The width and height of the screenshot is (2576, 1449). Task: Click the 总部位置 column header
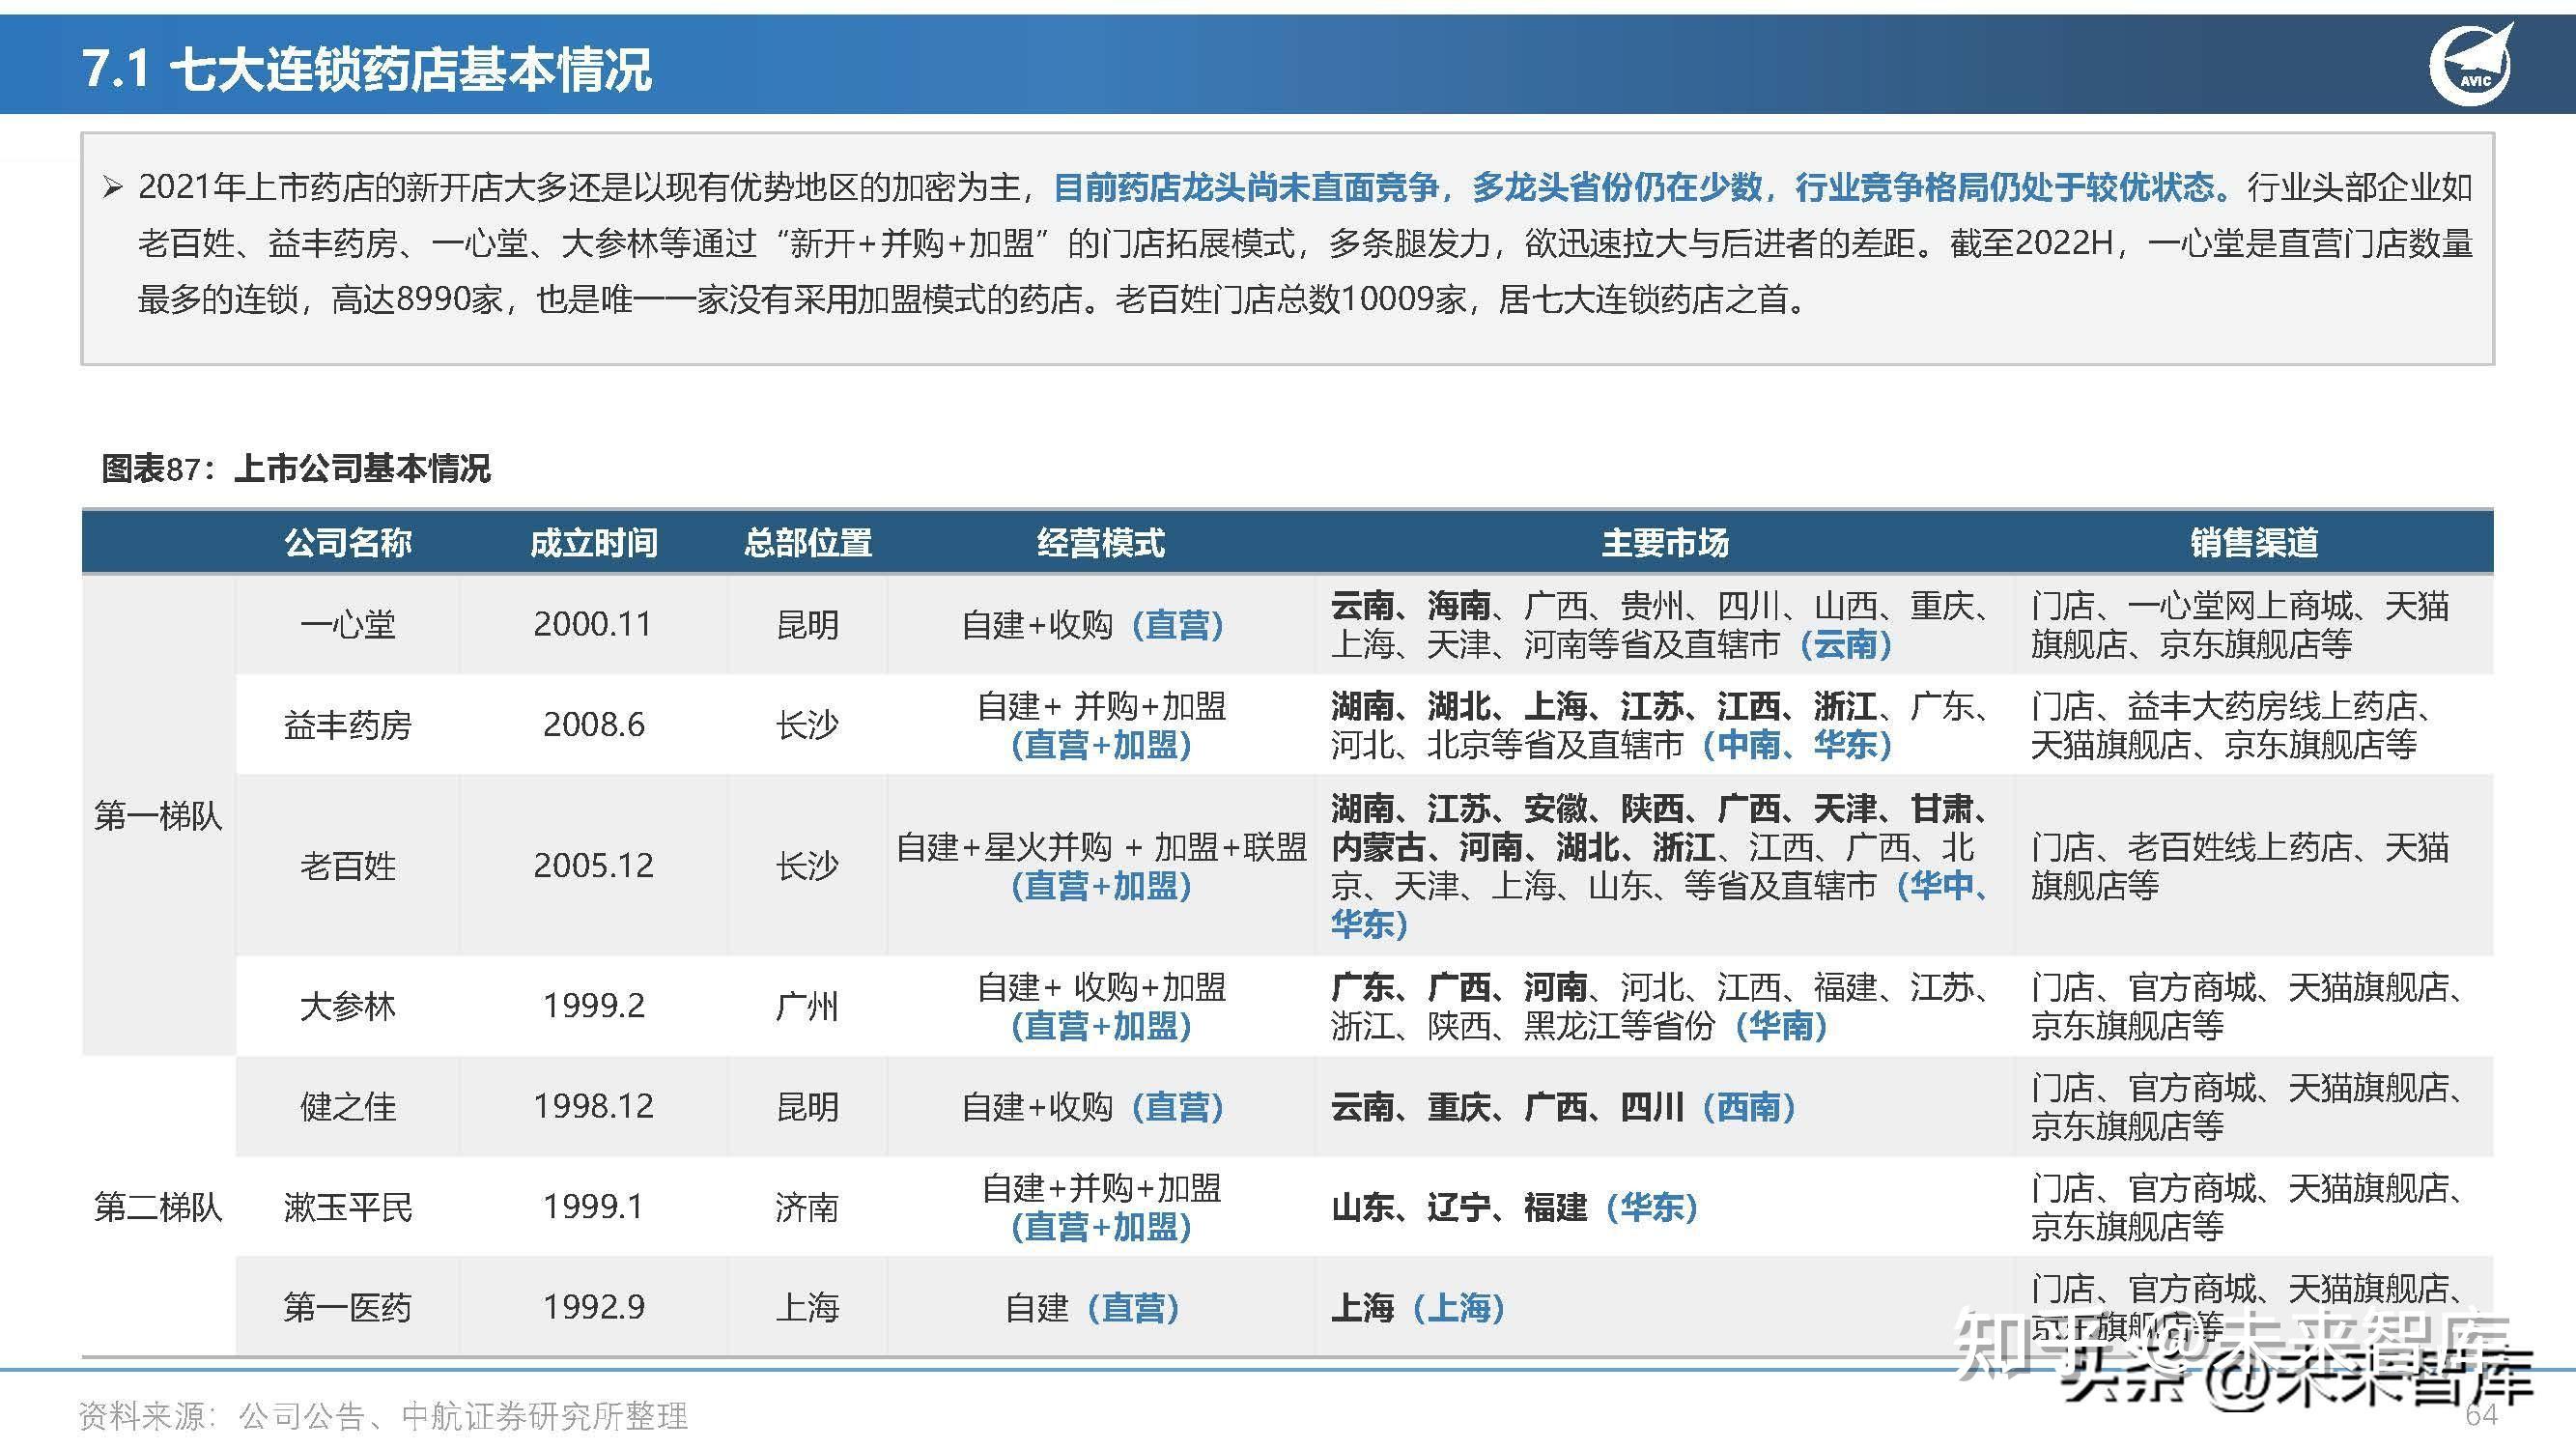[807, 542]
